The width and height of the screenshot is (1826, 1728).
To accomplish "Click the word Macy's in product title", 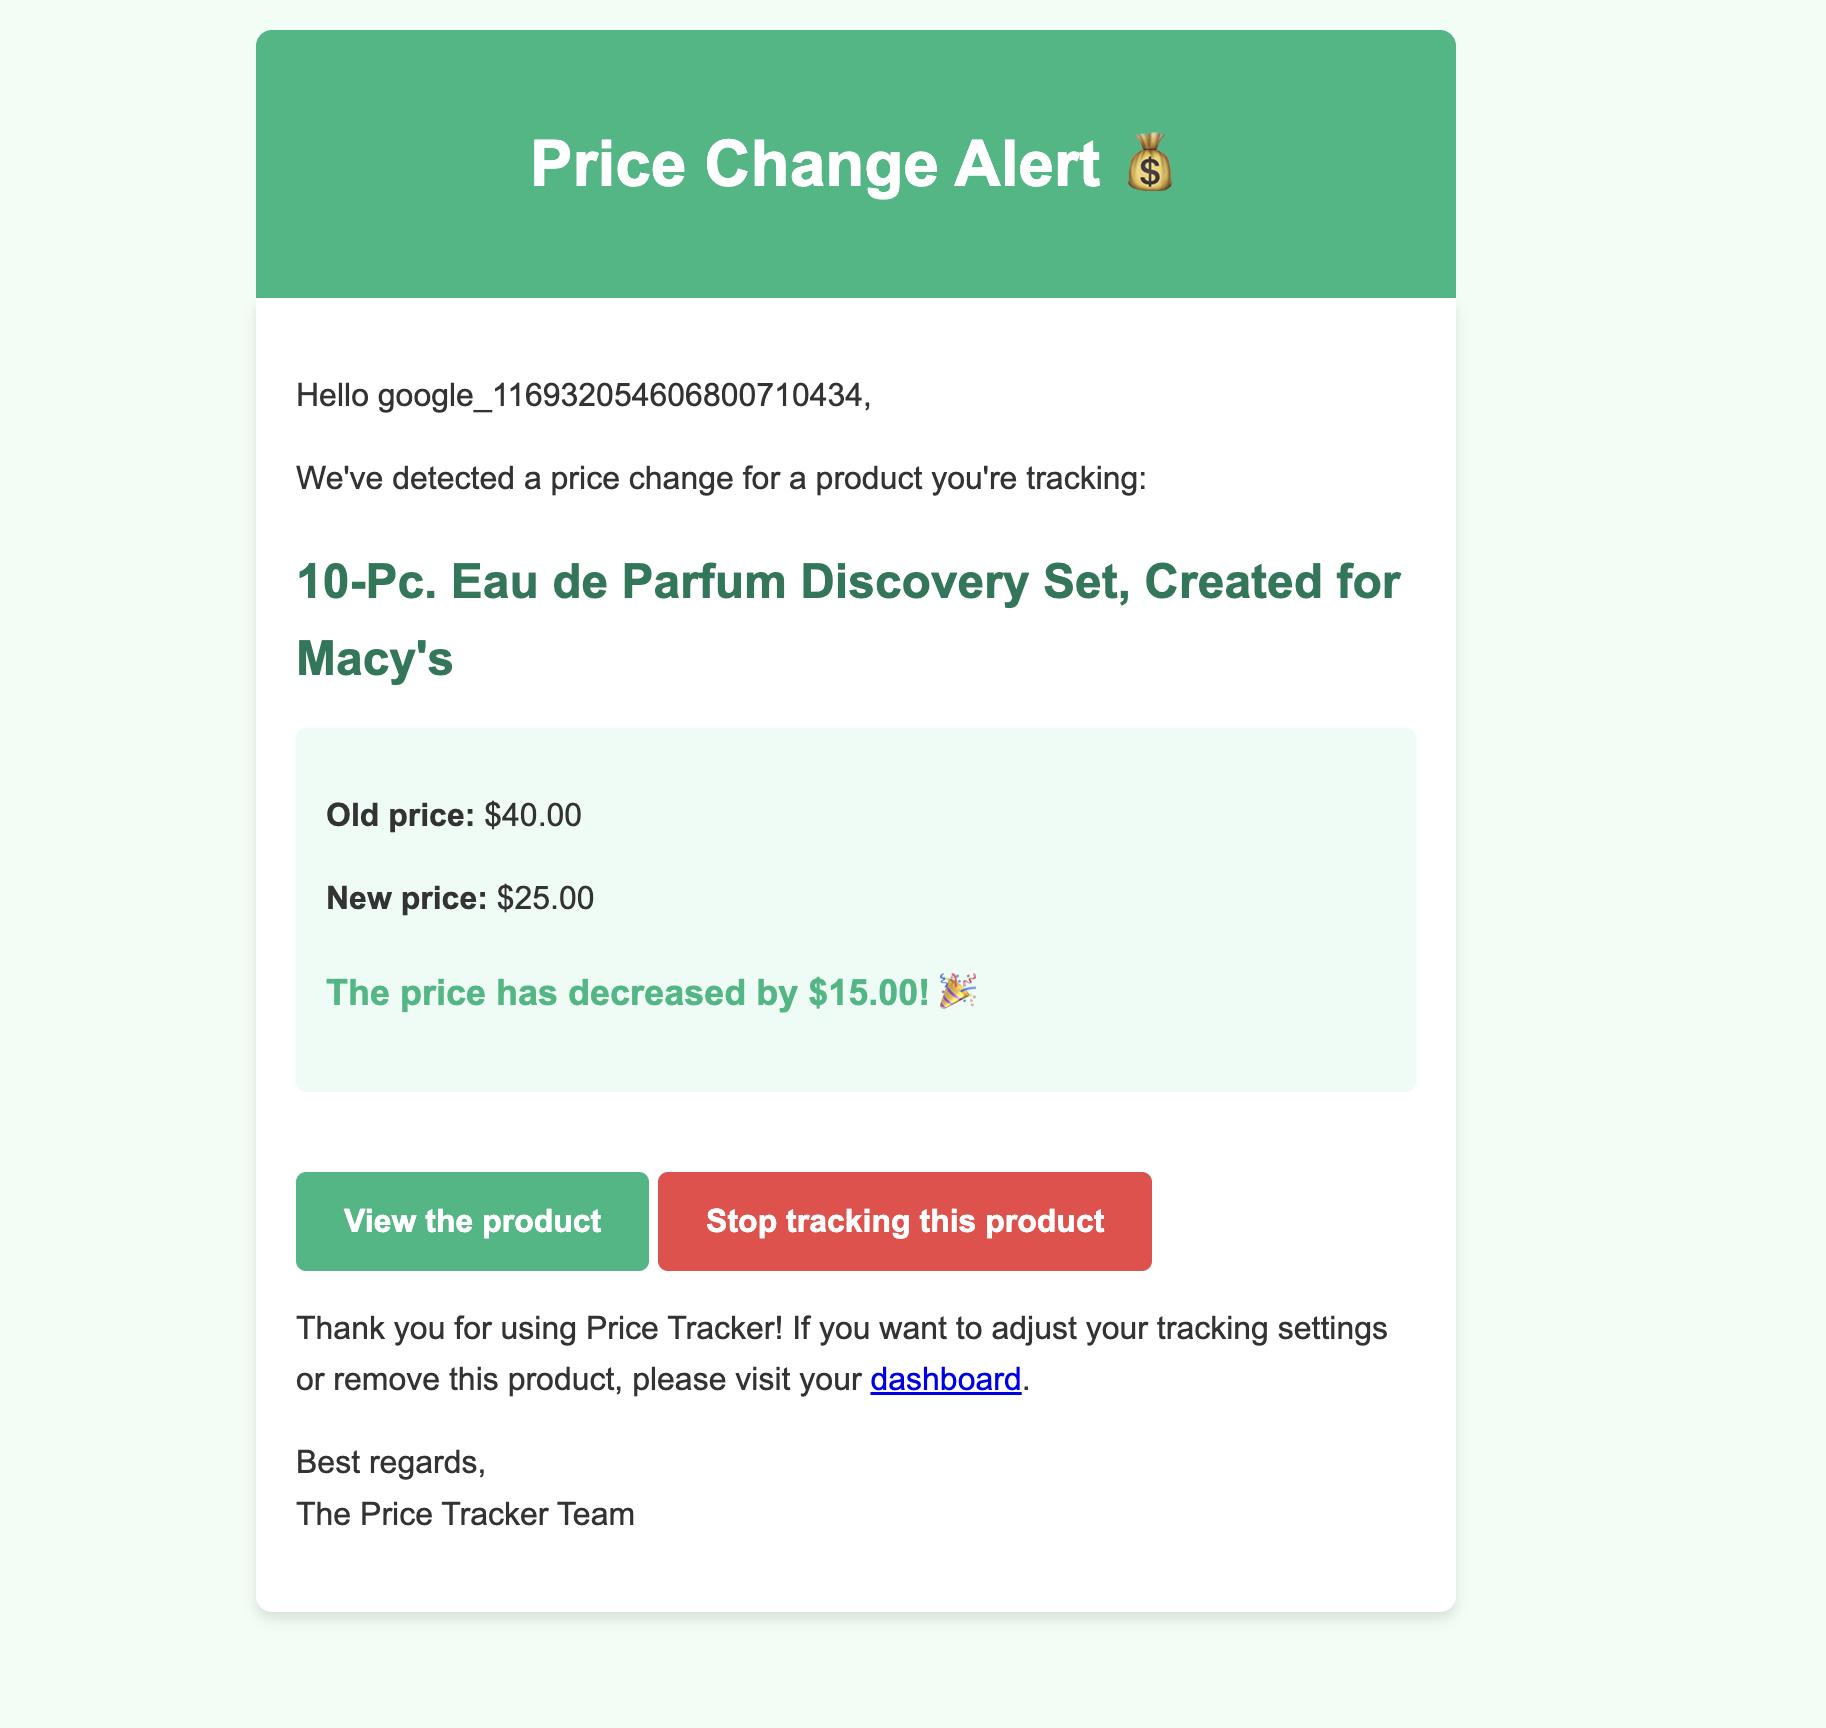I will pyautogui.click(x=375, y=659).
